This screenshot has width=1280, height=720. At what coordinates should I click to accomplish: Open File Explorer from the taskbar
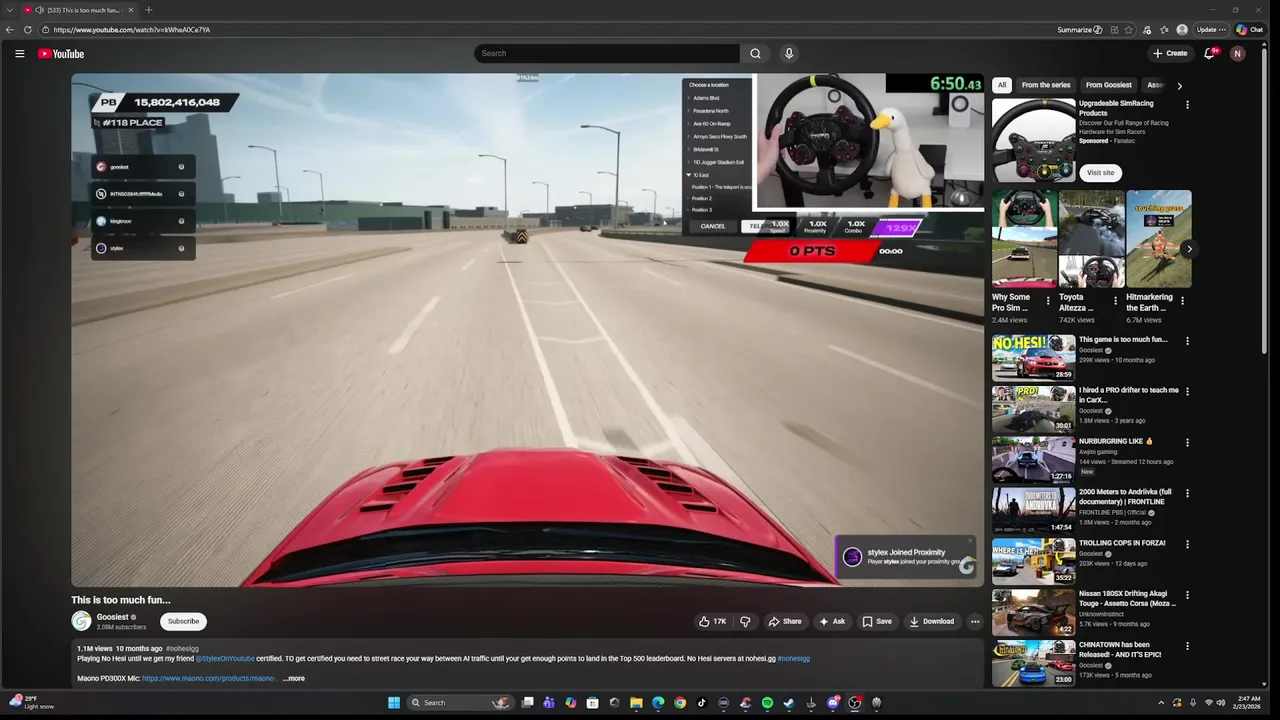636,703
